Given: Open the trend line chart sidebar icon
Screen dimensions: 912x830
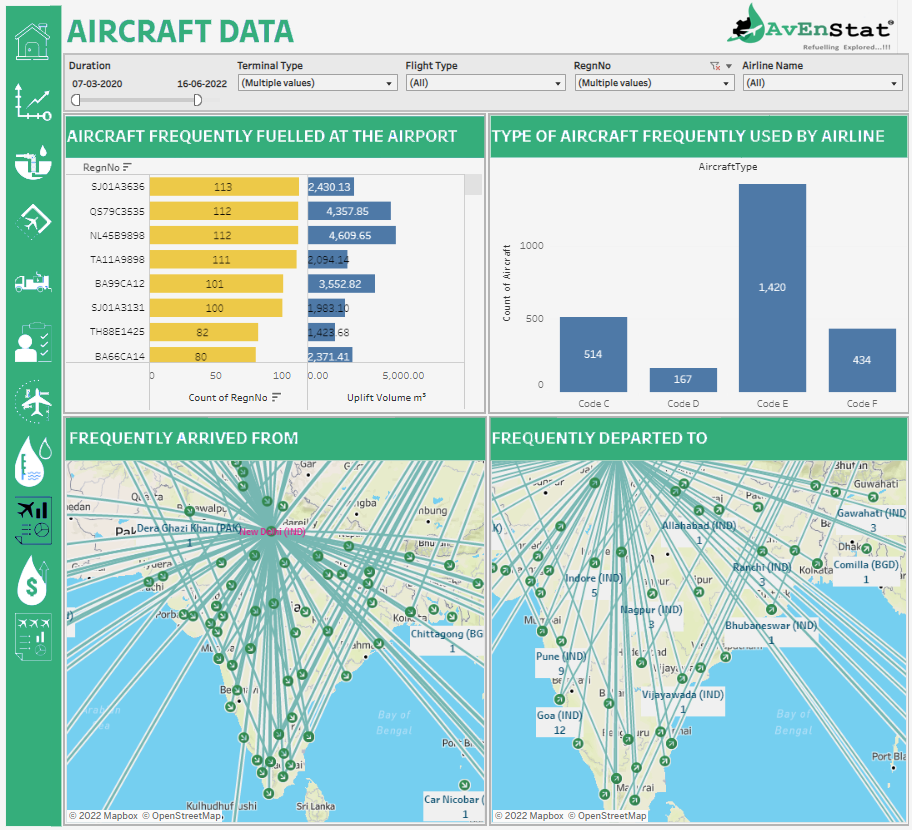Looking at the screenshot, I should (32, 101).
